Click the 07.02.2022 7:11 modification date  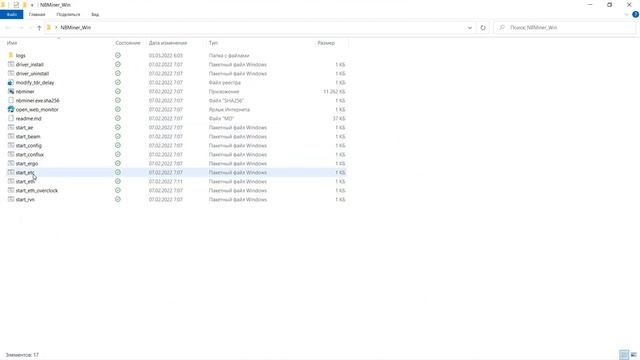click(x=166, y=181)
